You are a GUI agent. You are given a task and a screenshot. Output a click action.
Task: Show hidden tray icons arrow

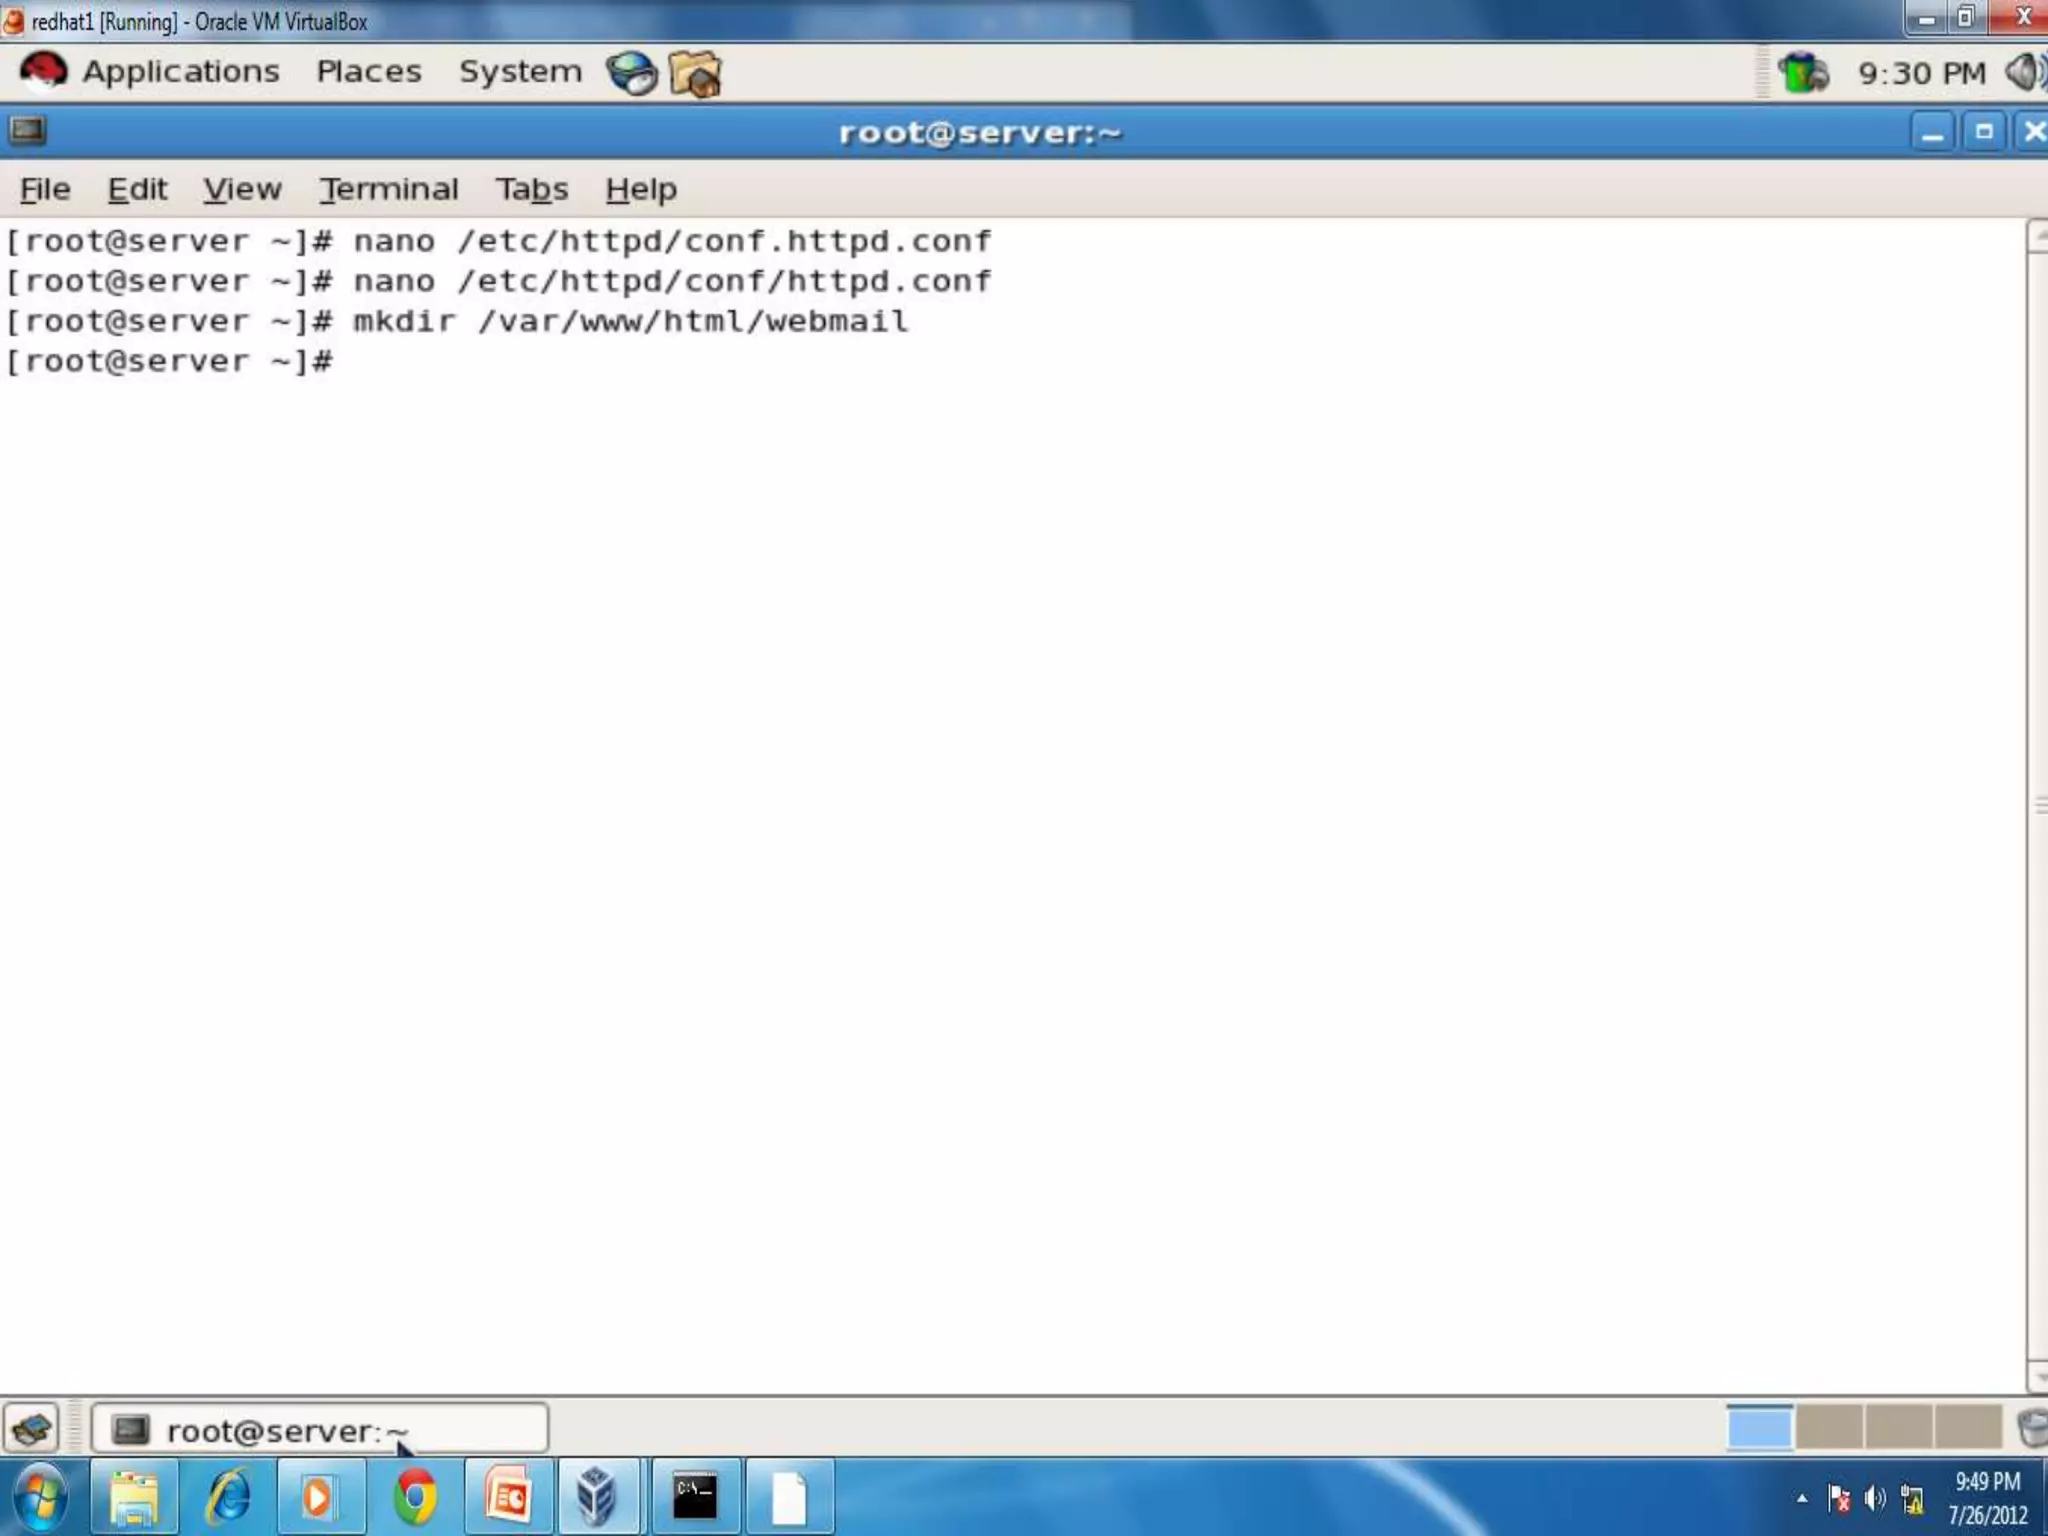point(1802,1498)
